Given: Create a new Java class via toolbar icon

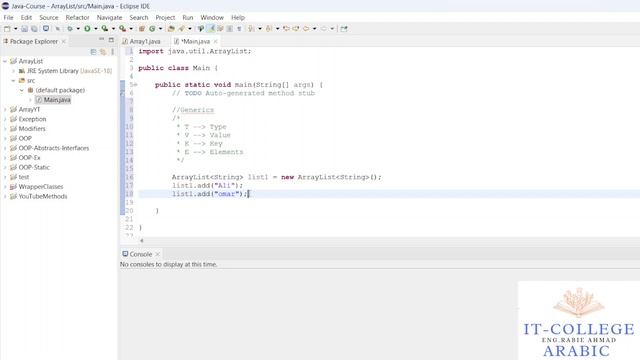Looking at the screenshot, I should pyautogui.click(x=152, y=29).
